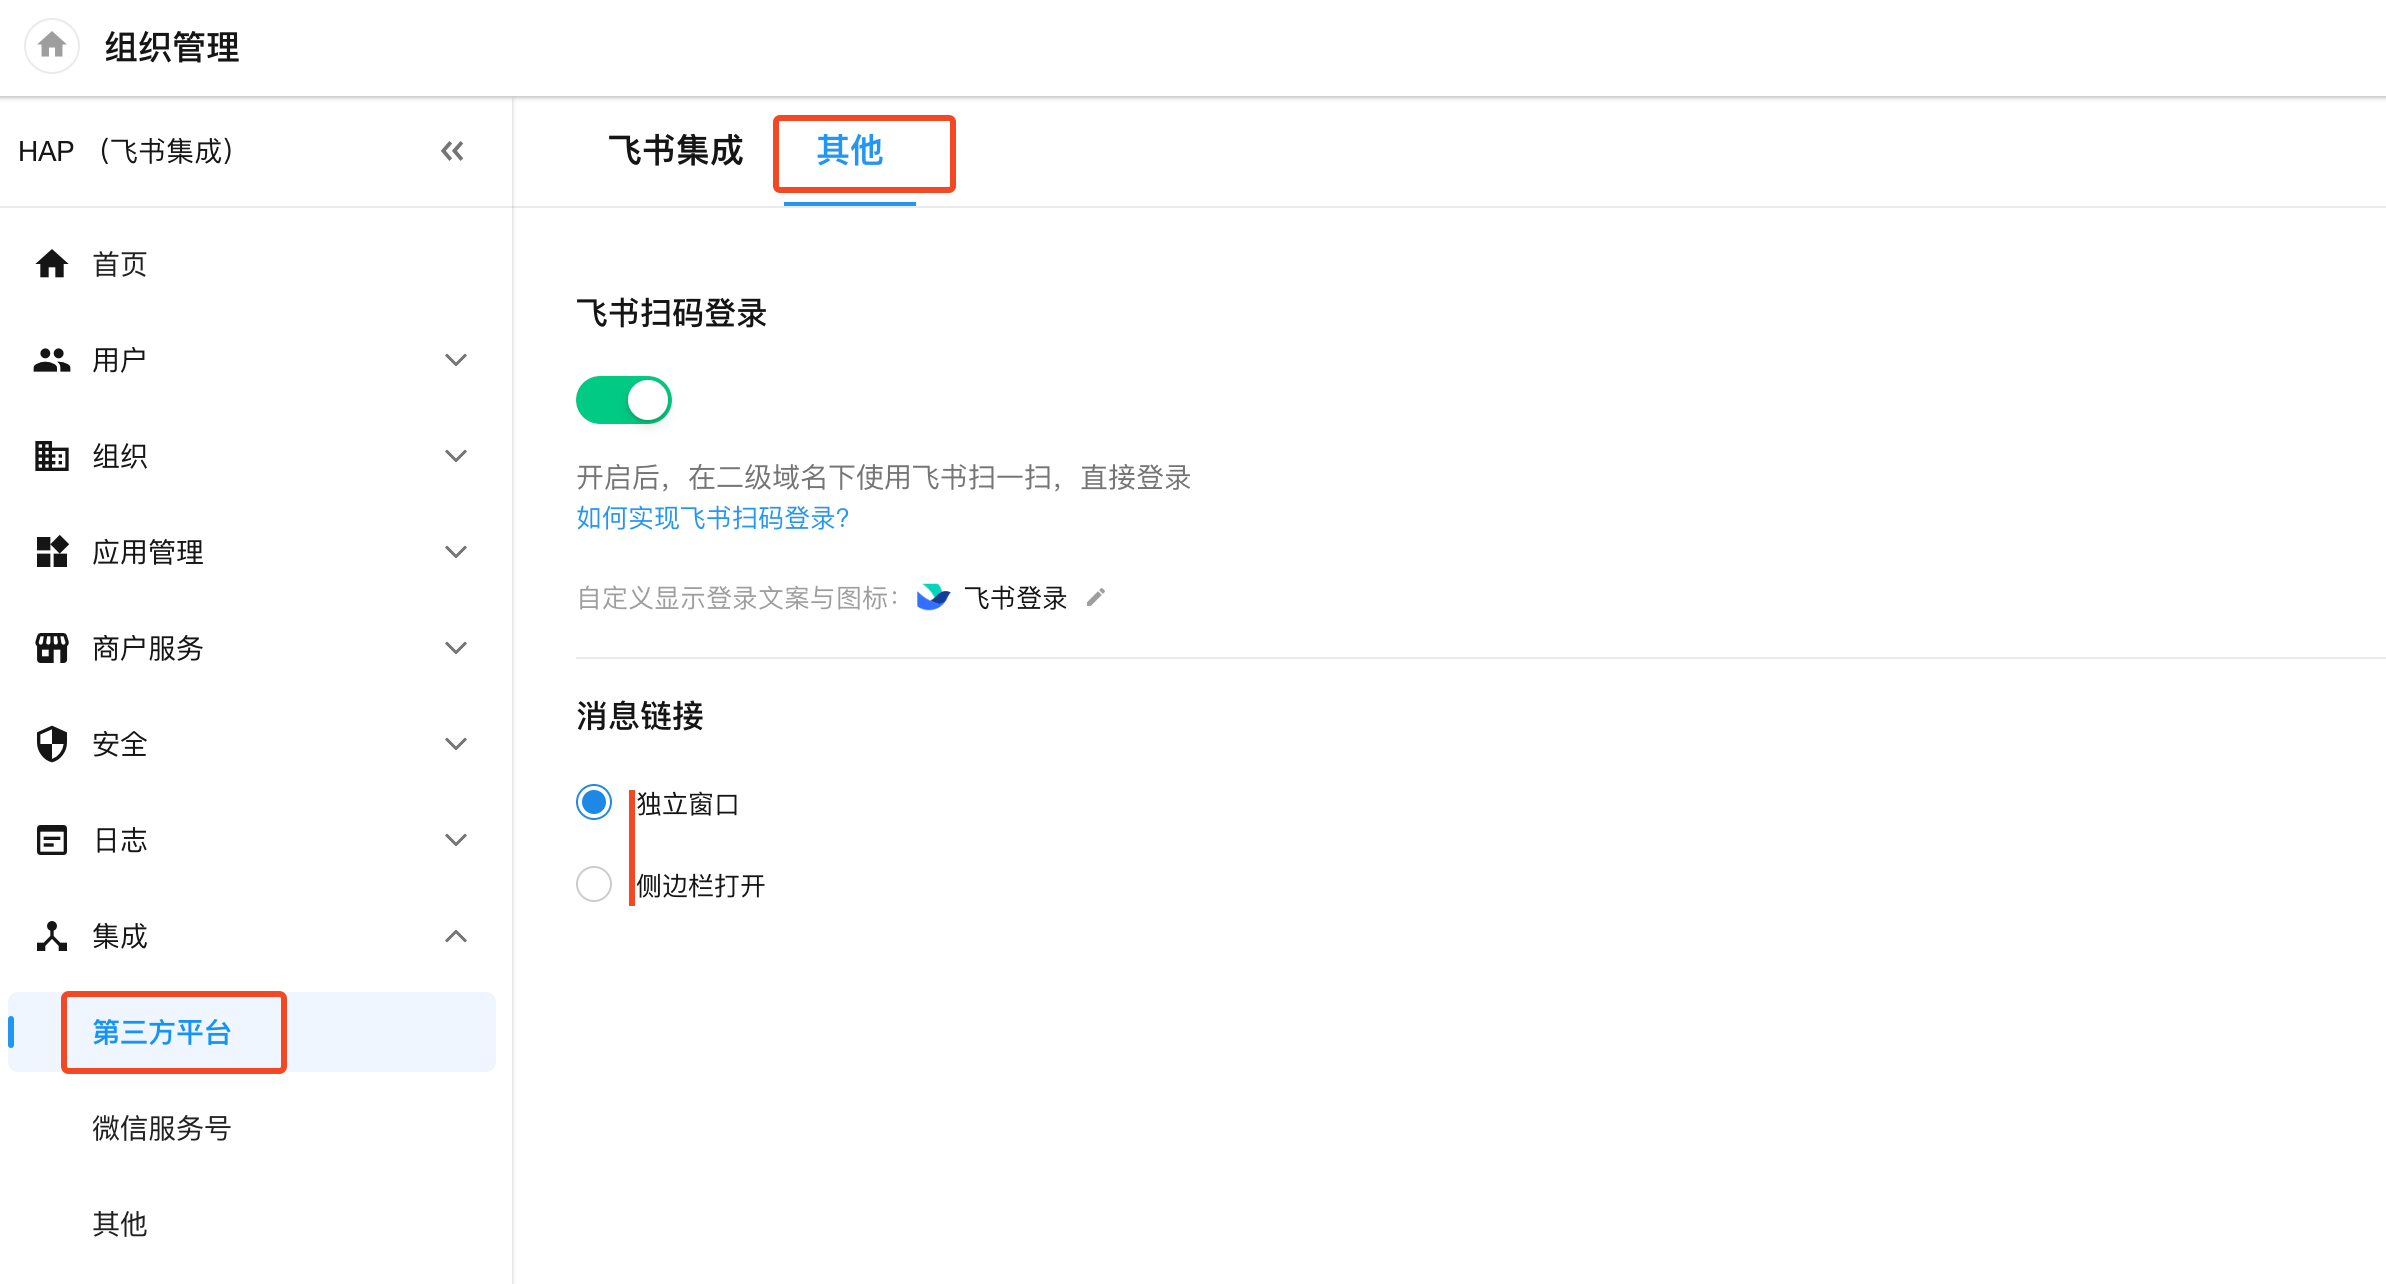Click the 首页 house icon in sidebar

52,264
